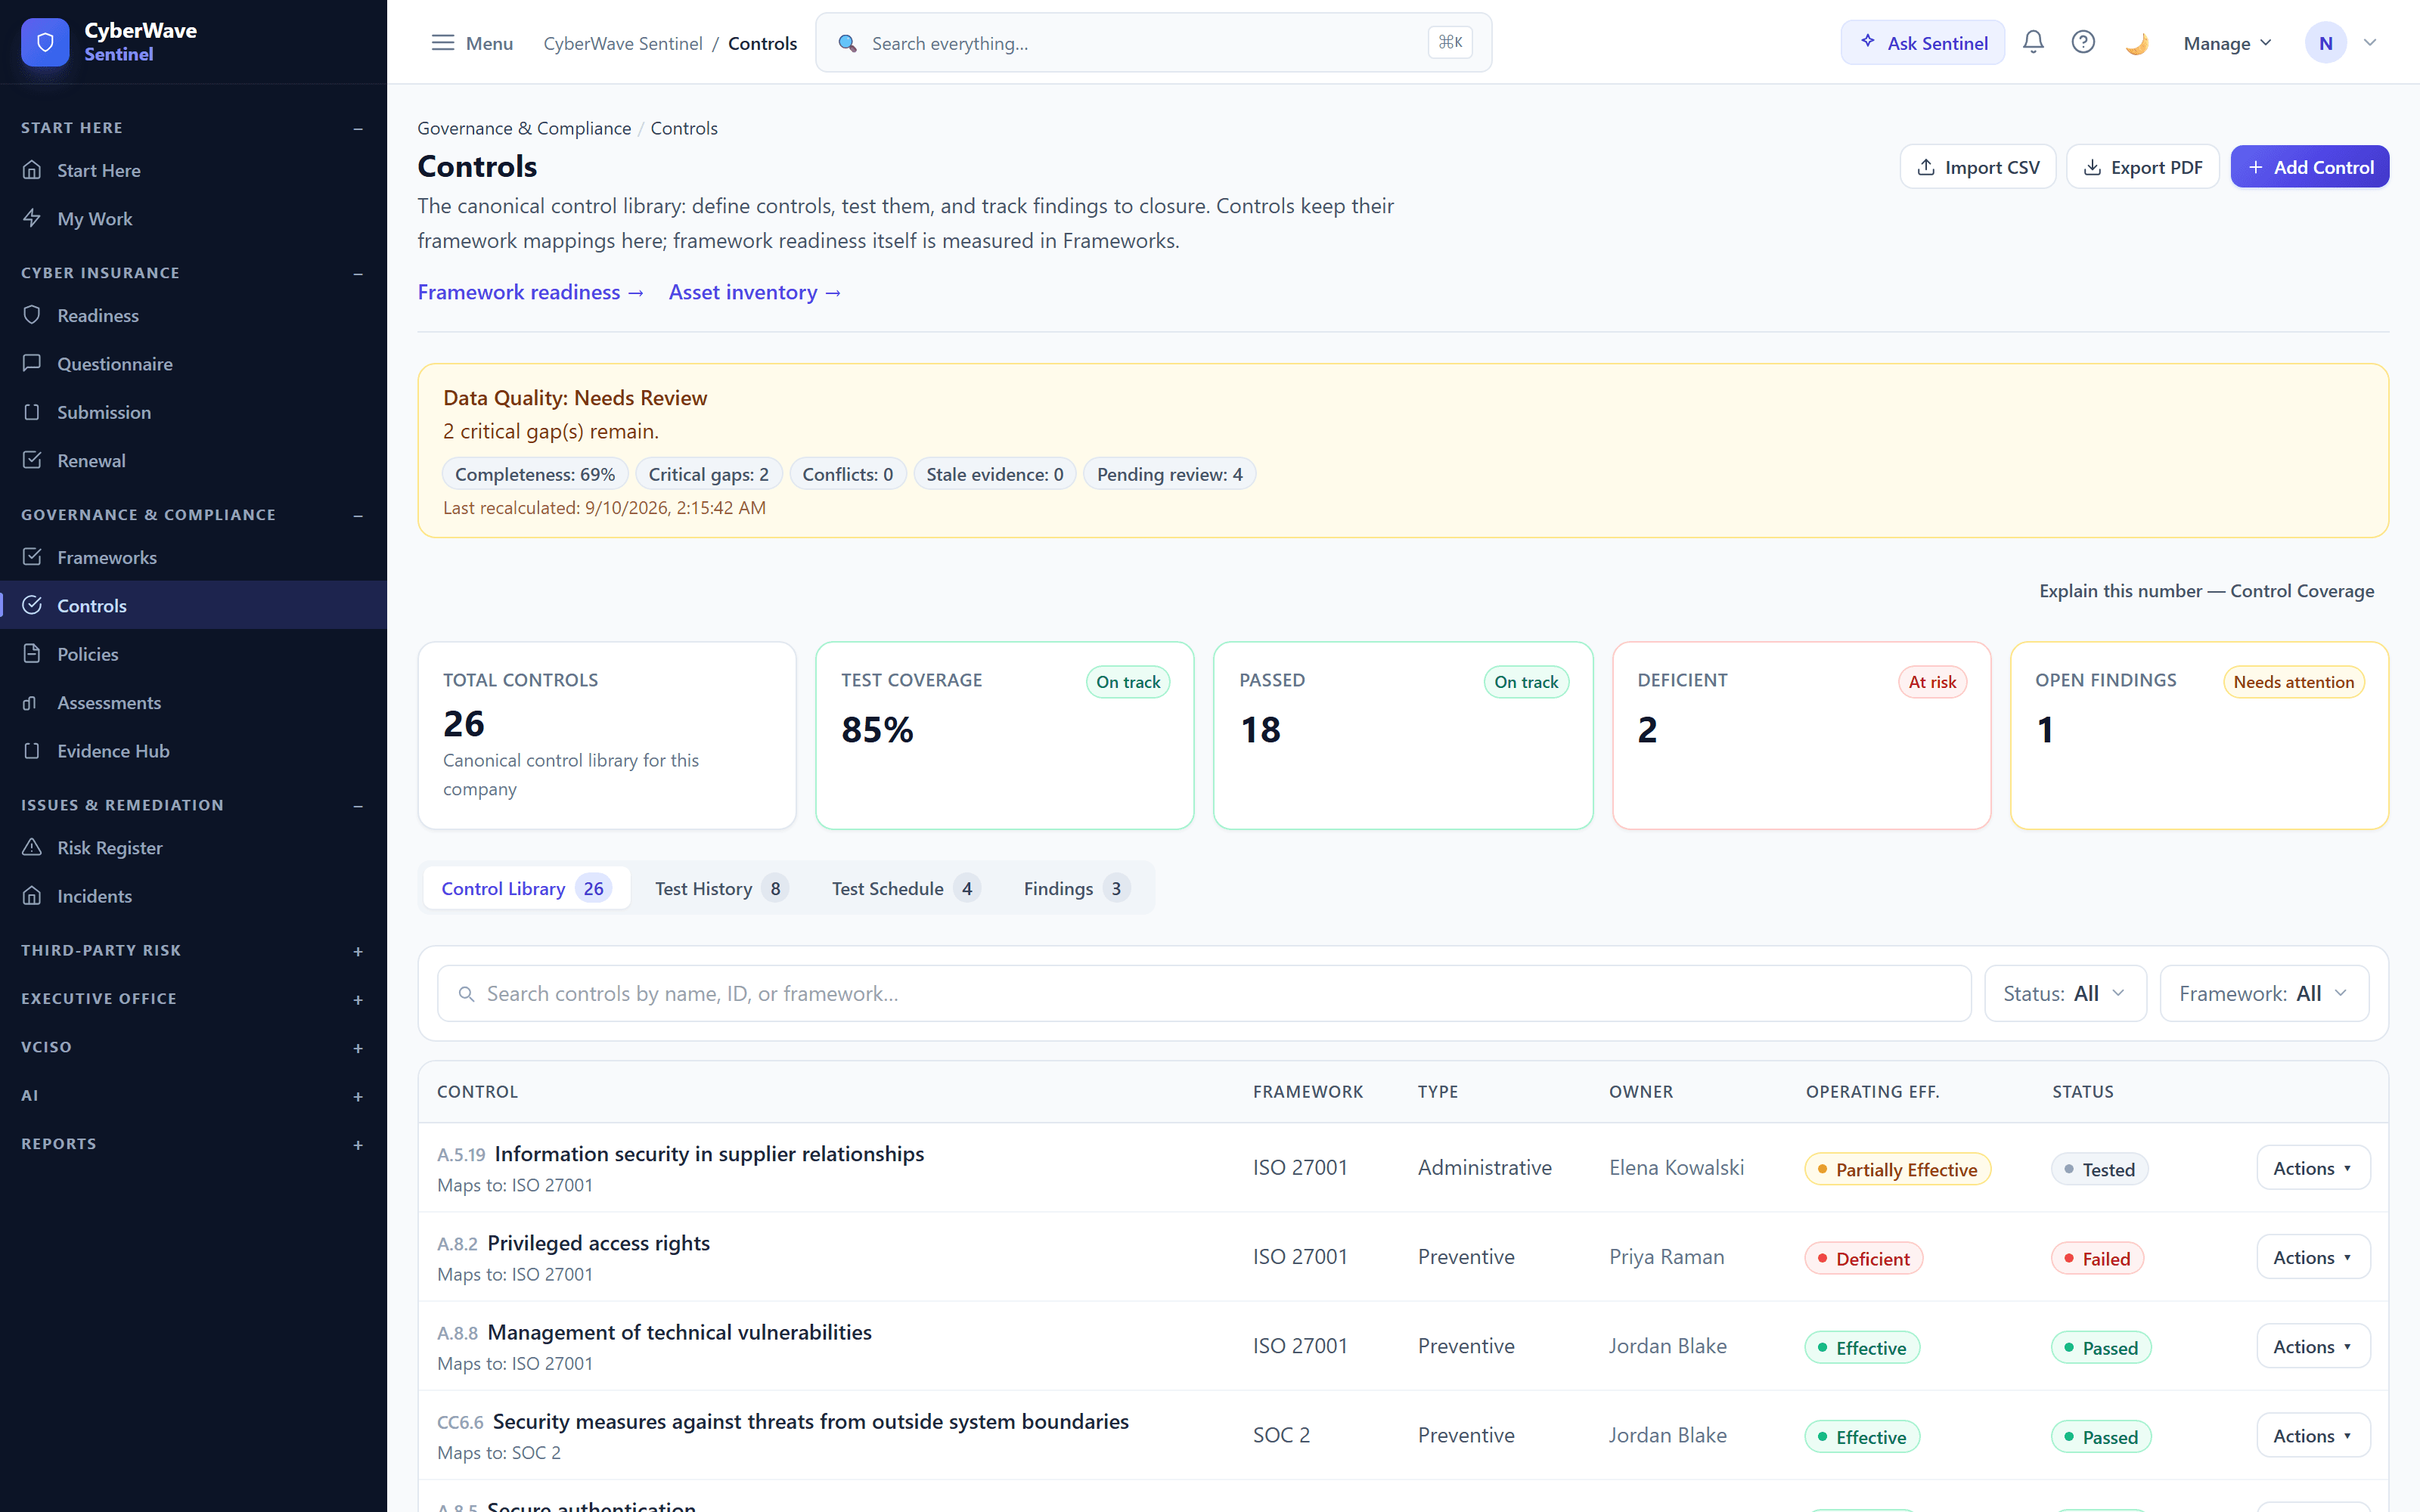Open Frameworks in the sidebar

coord(193,557)
